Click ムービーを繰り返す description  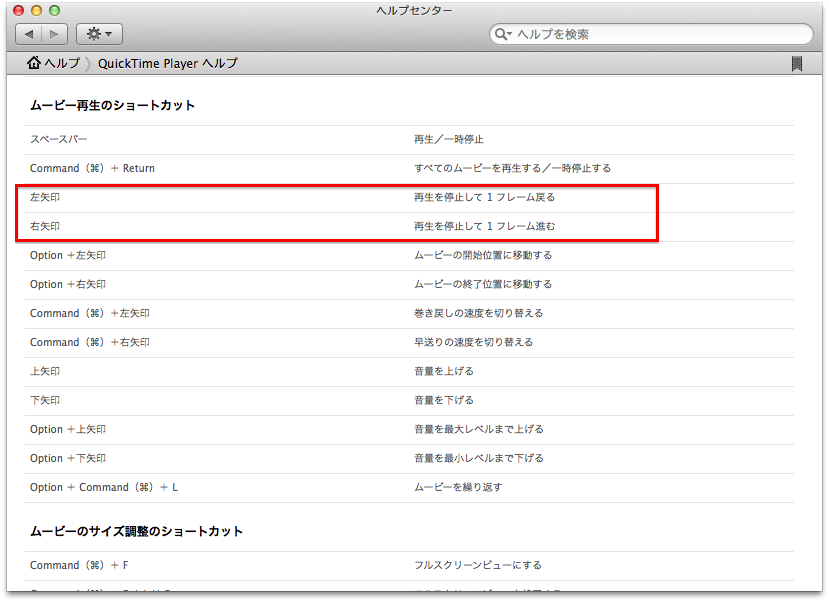click(x=458, y=487)
